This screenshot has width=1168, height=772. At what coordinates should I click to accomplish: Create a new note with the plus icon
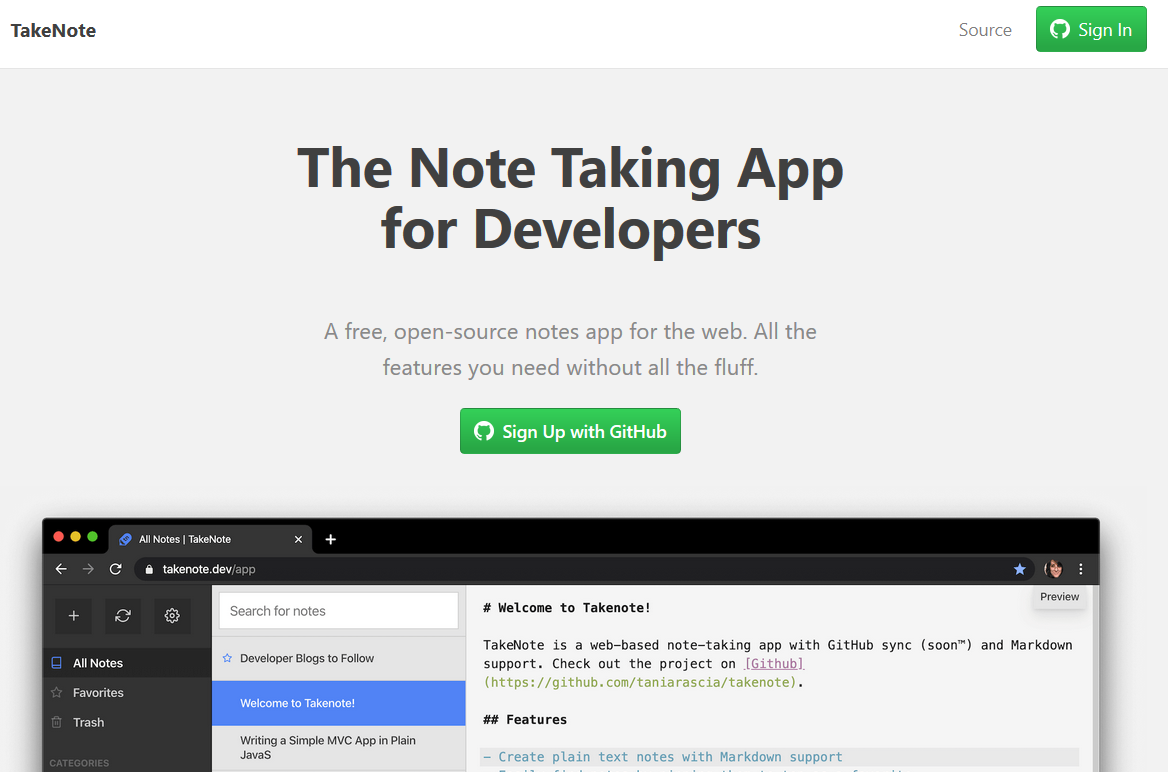point(73,616)
